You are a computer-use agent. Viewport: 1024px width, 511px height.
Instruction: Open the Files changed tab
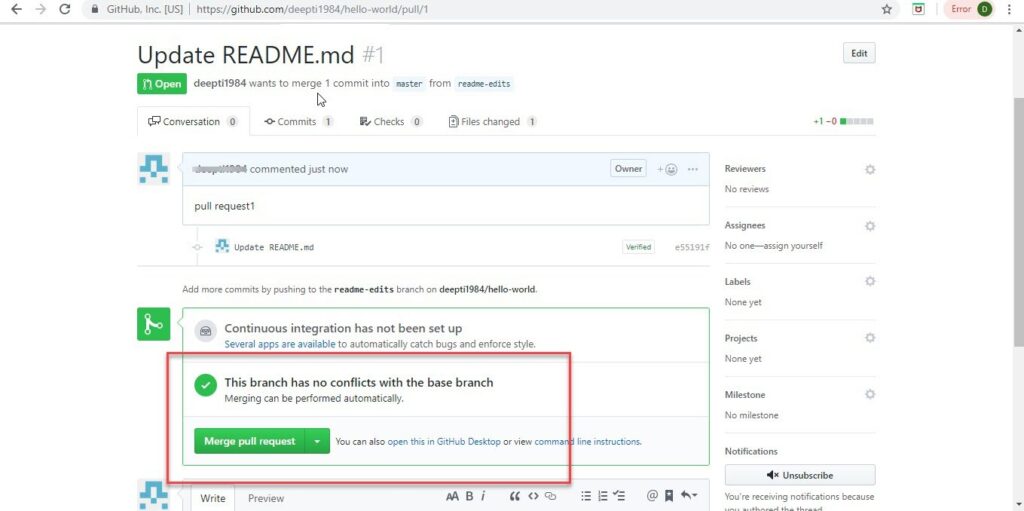492,122
